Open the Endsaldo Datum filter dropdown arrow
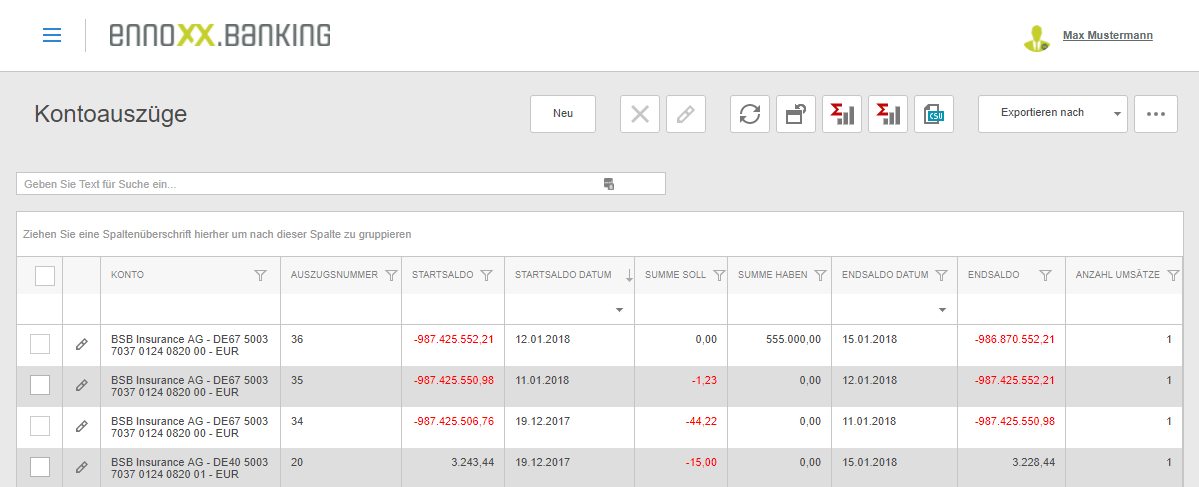Screen dimensions: 1199x487 coord(942,310)
